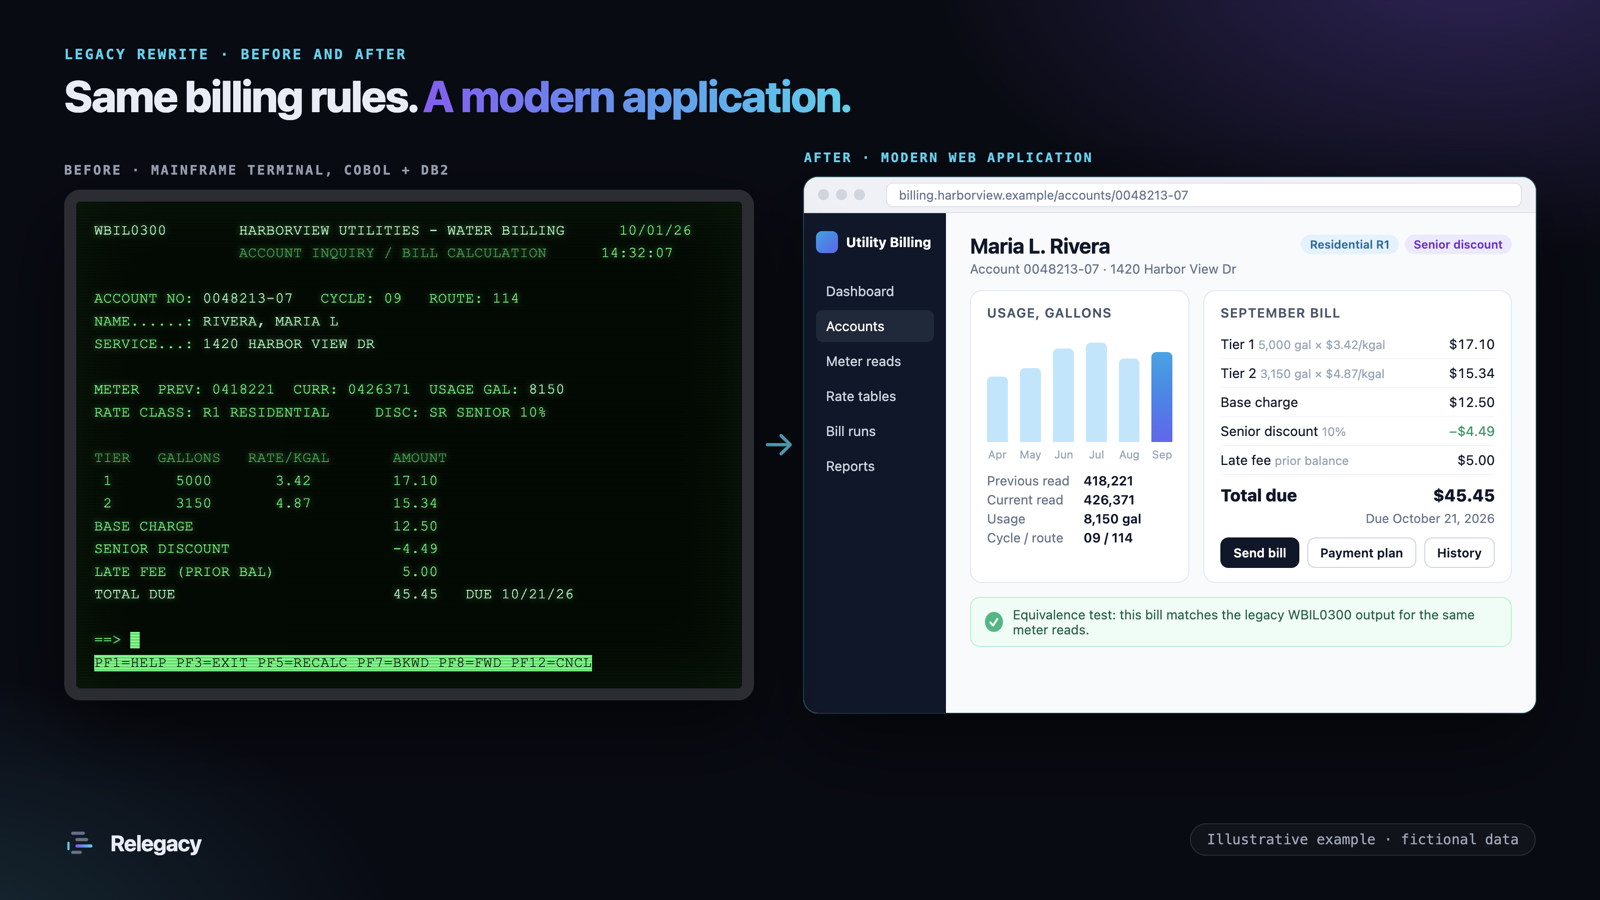Click the Usage value 8,150 gal
This screenshot has height=900, width=1600.
(1112, 519)
